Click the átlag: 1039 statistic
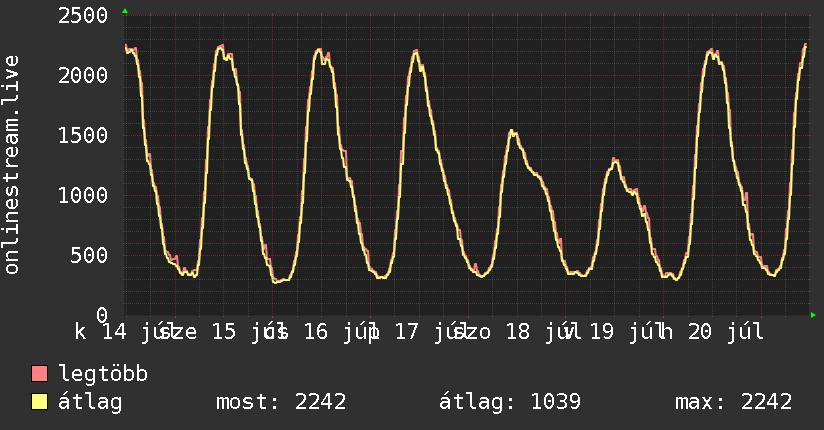Screen dimensions: 824x430 click(x=510, y=403)
